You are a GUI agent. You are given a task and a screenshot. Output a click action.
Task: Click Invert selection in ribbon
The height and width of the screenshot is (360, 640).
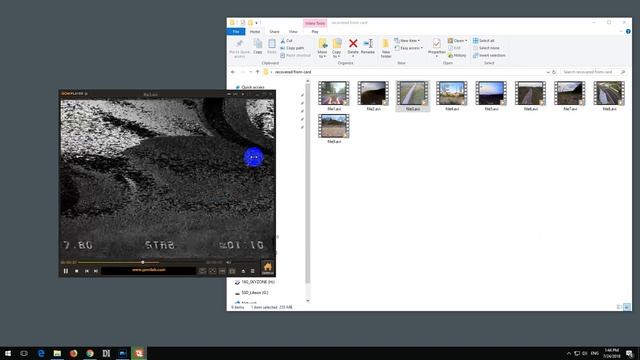click(x=489, y=56)
